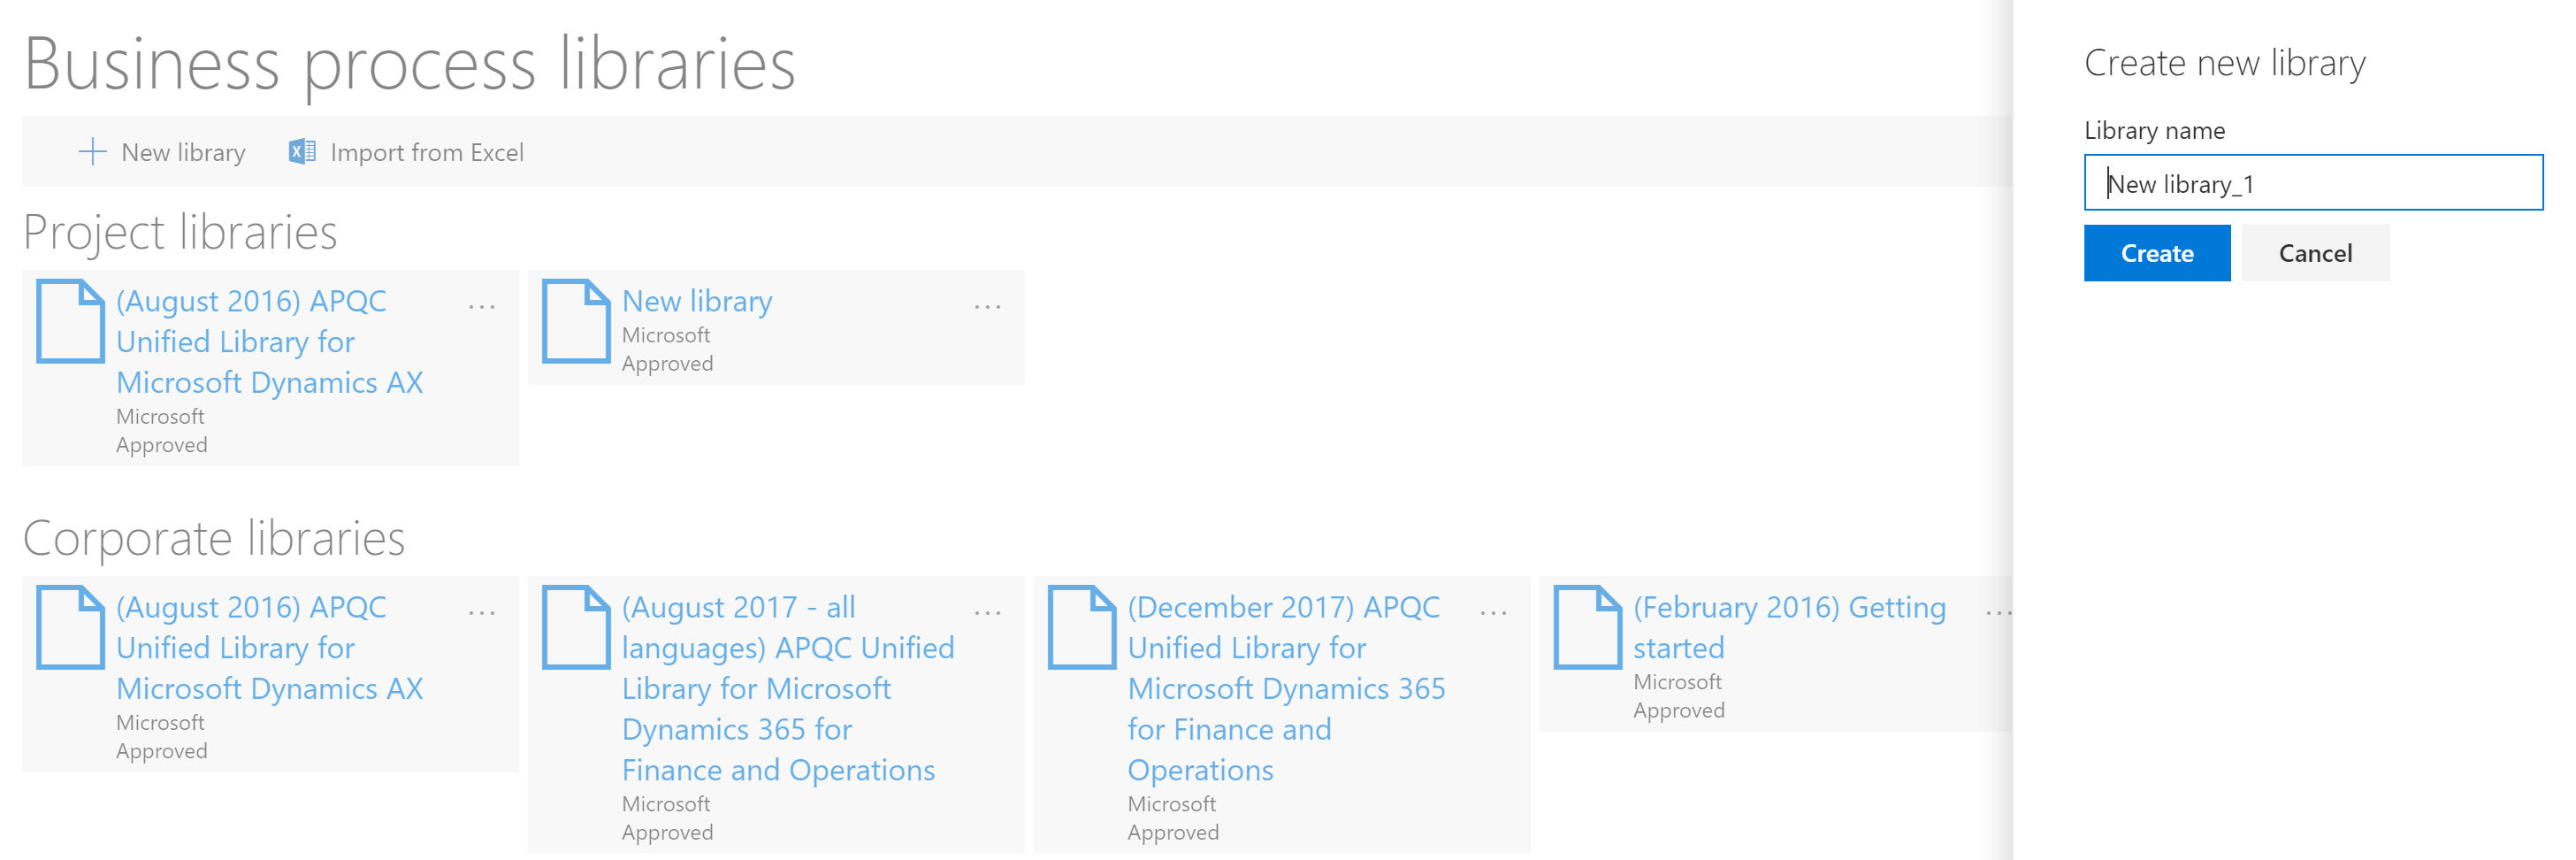Click the Create button
The image size is (2576, 860).
coord(2156,253)
